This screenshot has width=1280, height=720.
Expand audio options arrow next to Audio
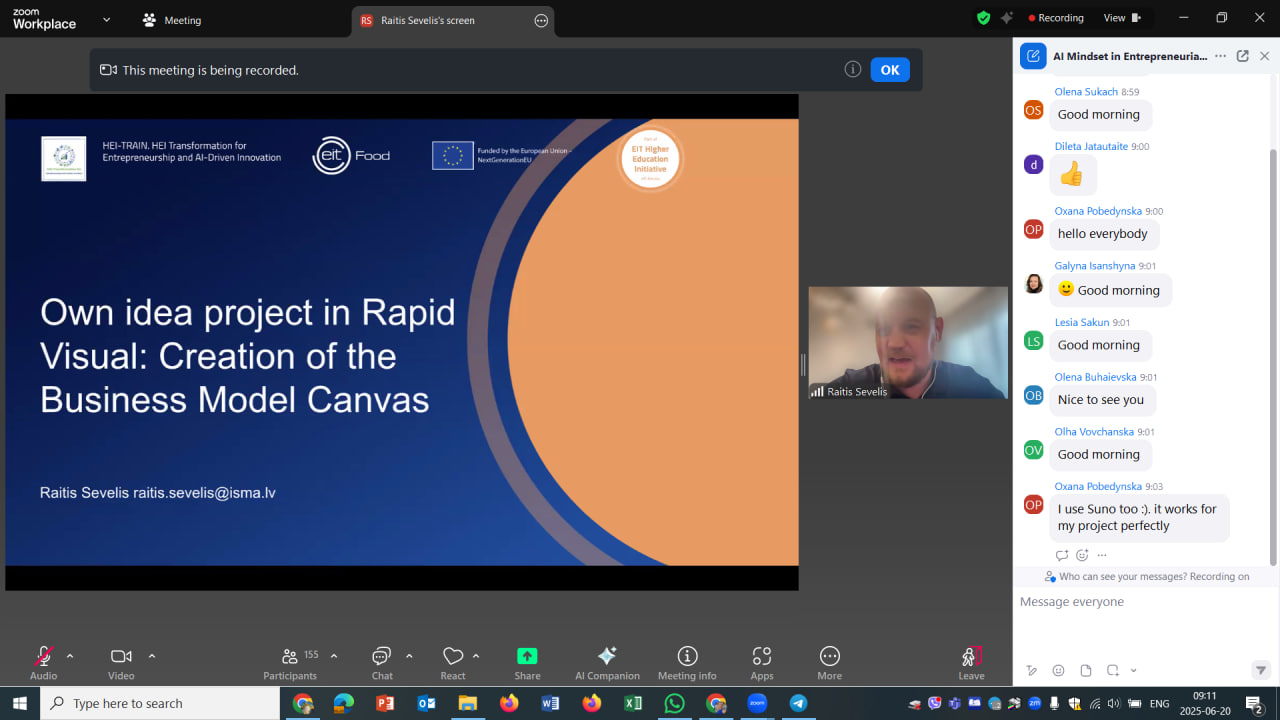click(x=70, y=656)
